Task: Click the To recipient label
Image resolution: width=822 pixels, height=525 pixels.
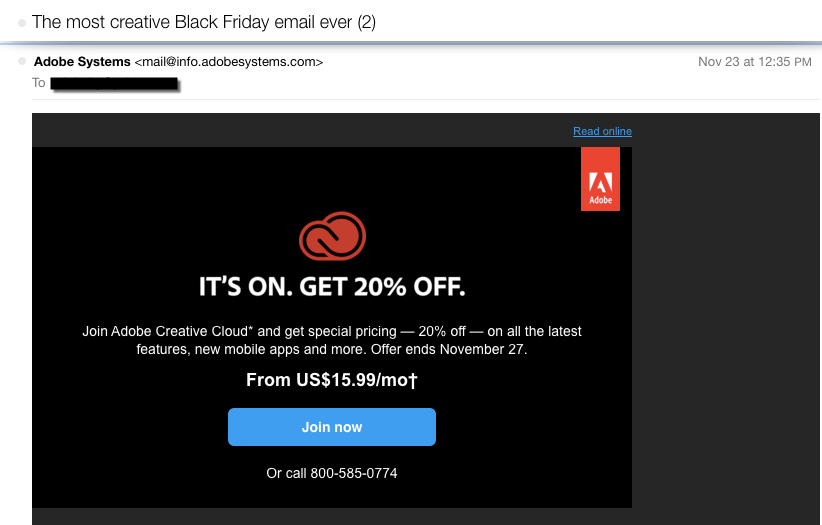Action: click(x=38, y=83)
